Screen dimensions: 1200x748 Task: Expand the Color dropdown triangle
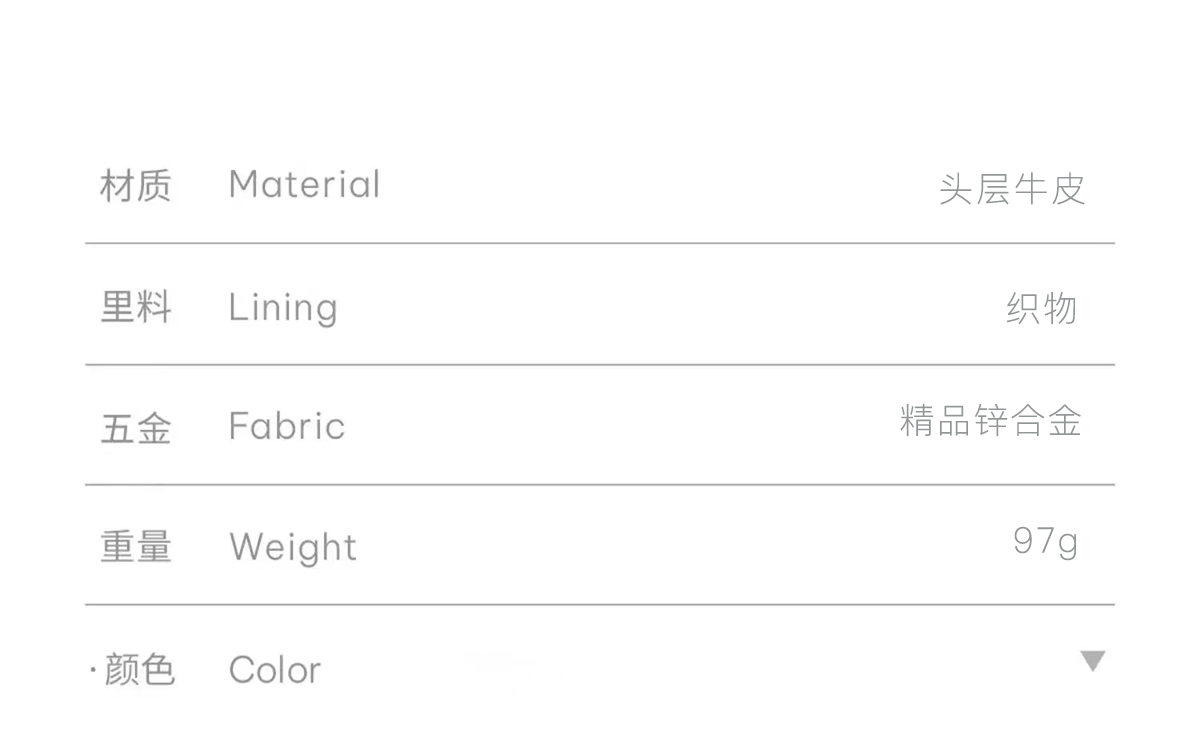1092,661
